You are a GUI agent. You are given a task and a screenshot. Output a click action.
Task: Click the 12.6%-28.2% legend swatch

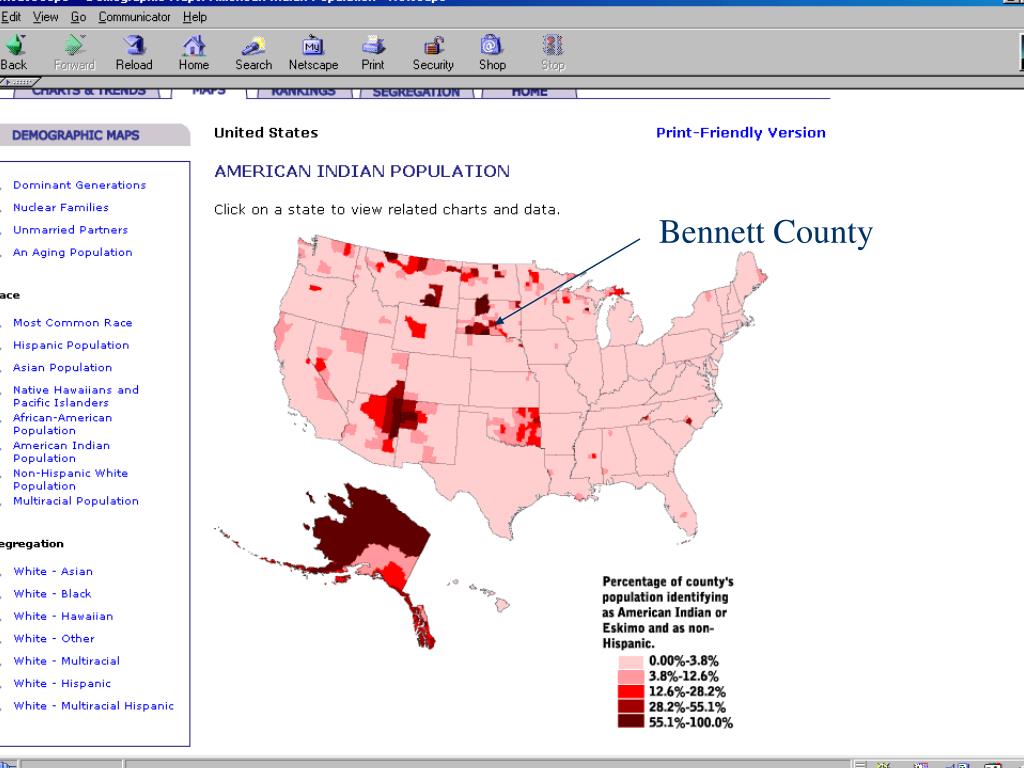pyautogui.click(x=631, y=692)
